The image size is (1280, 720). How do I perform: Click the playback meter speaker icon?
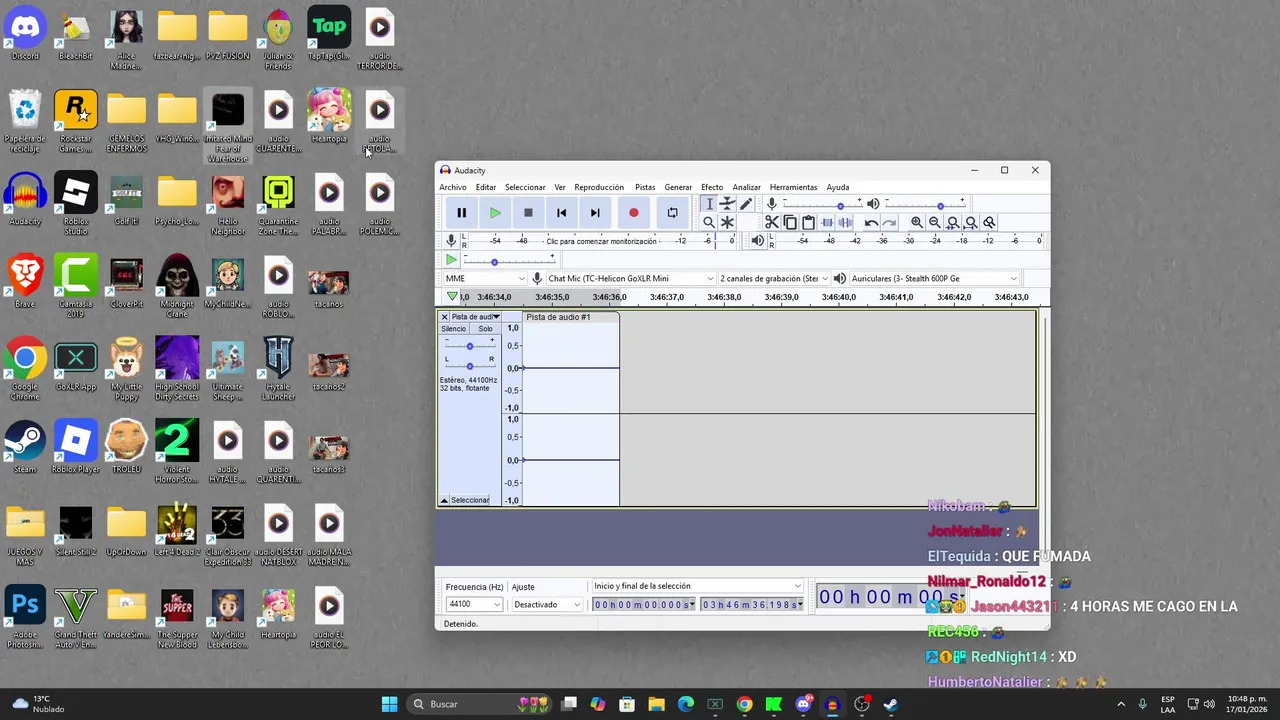pos(757,240)
